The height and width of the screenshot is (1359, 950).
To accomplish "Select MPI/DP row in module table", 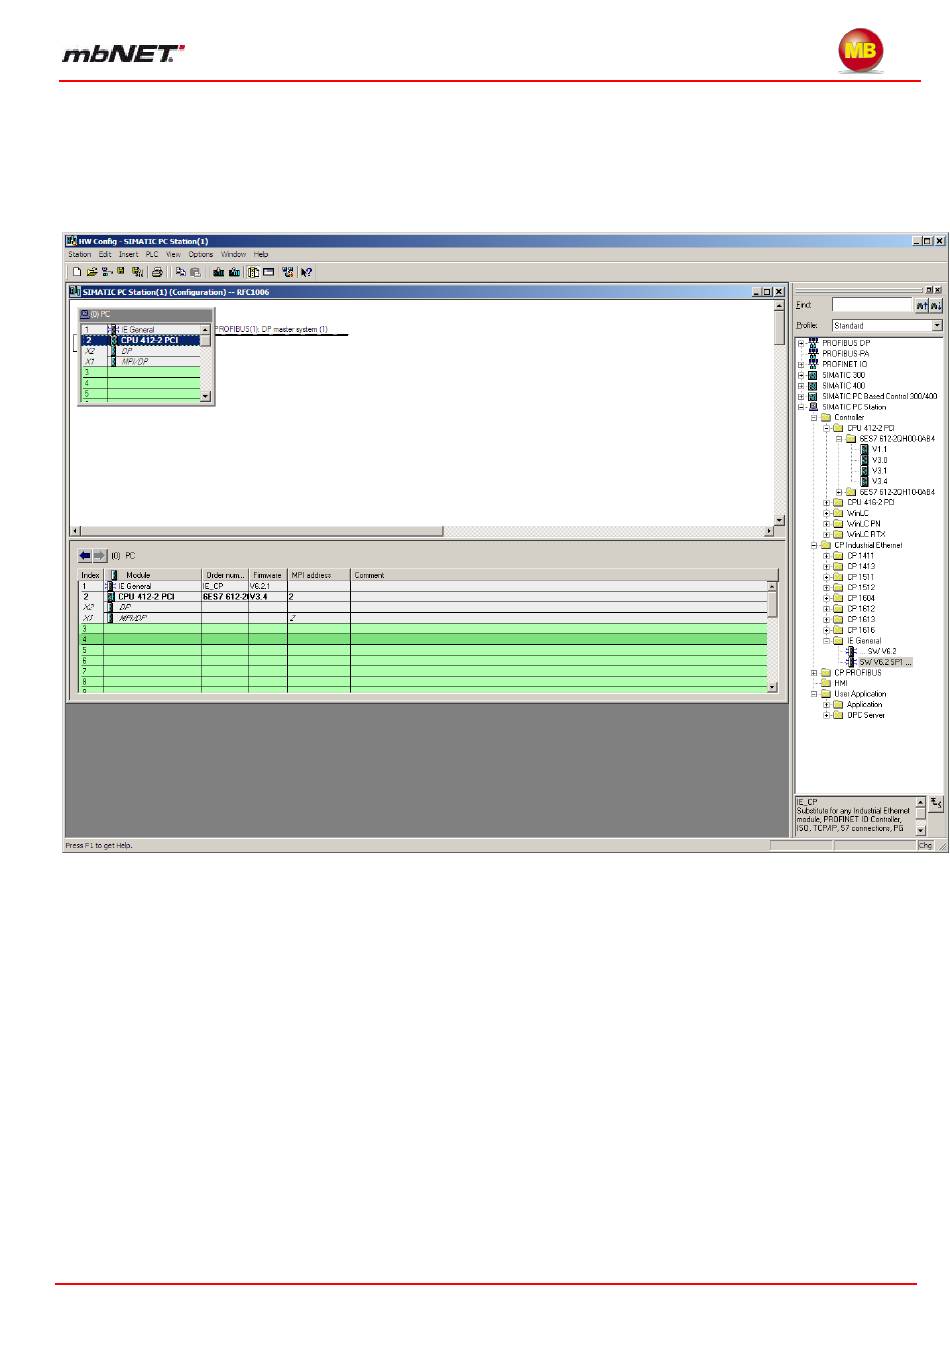I will 423,618.
